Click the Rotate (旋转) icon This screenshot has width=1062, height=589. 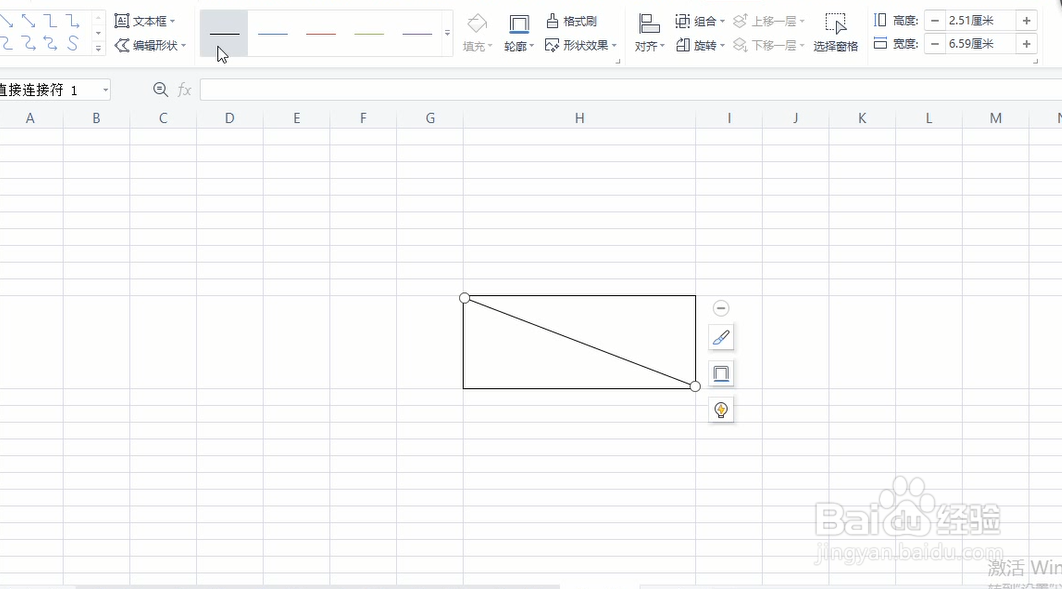[x=683, y=45]
